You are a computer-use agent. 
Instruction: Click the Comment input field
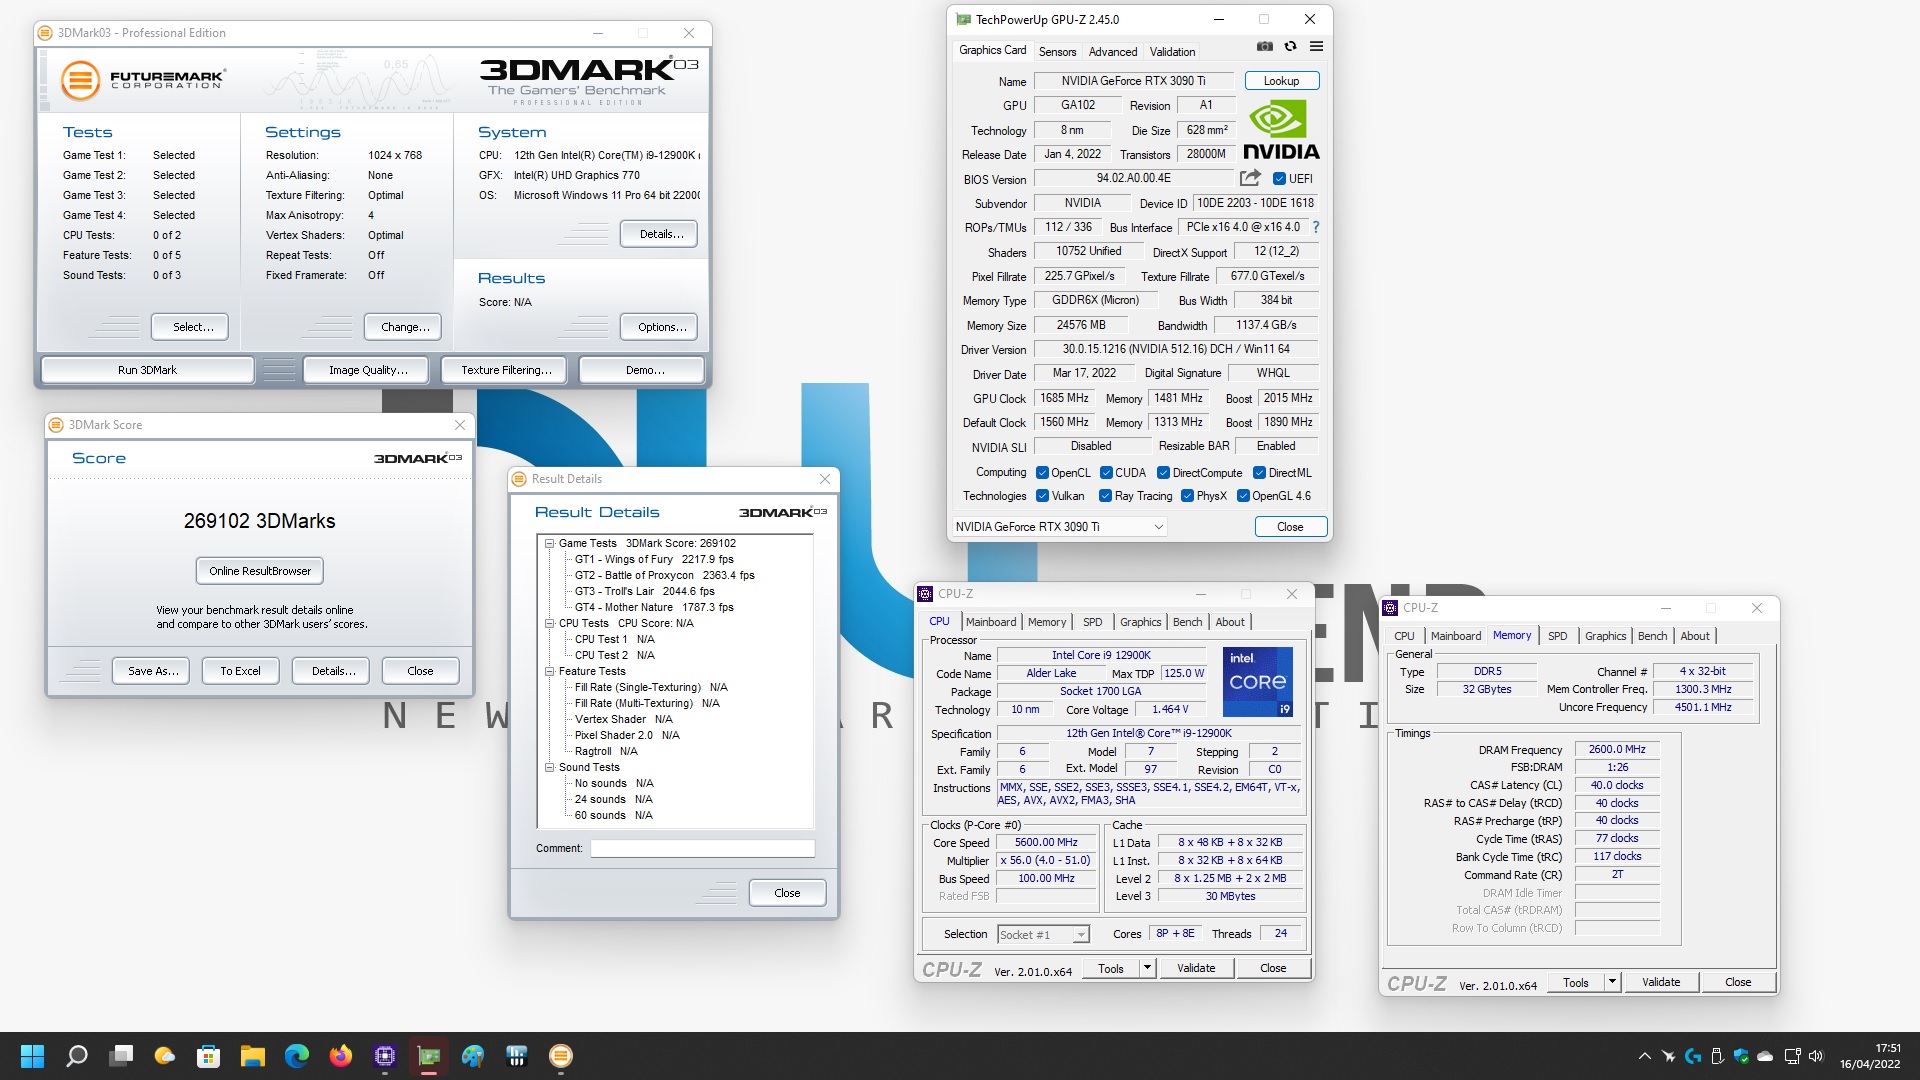pos(702,848)
